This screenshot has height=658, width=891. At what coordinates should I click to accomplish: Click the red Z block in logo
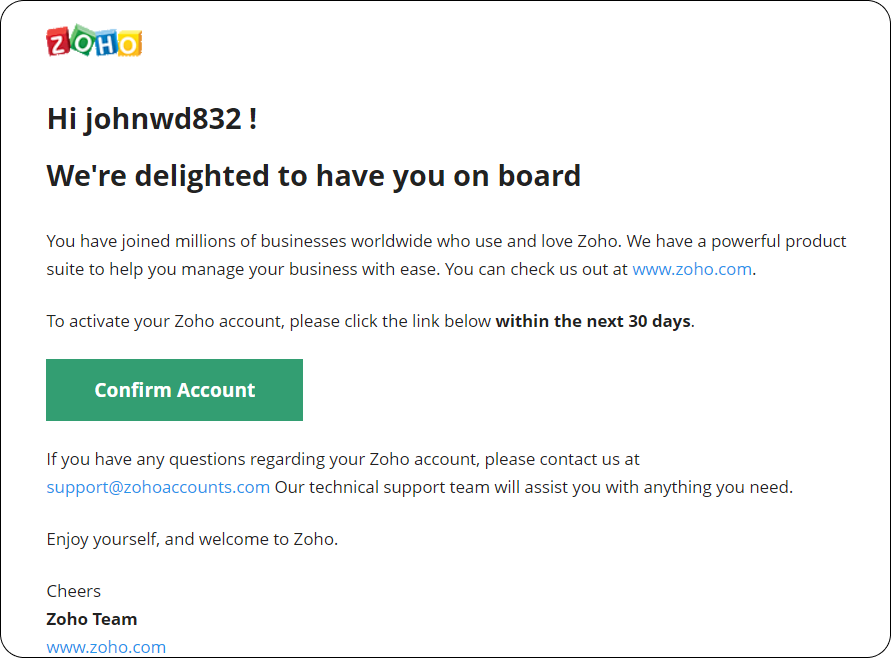click(x=58, y=43)
